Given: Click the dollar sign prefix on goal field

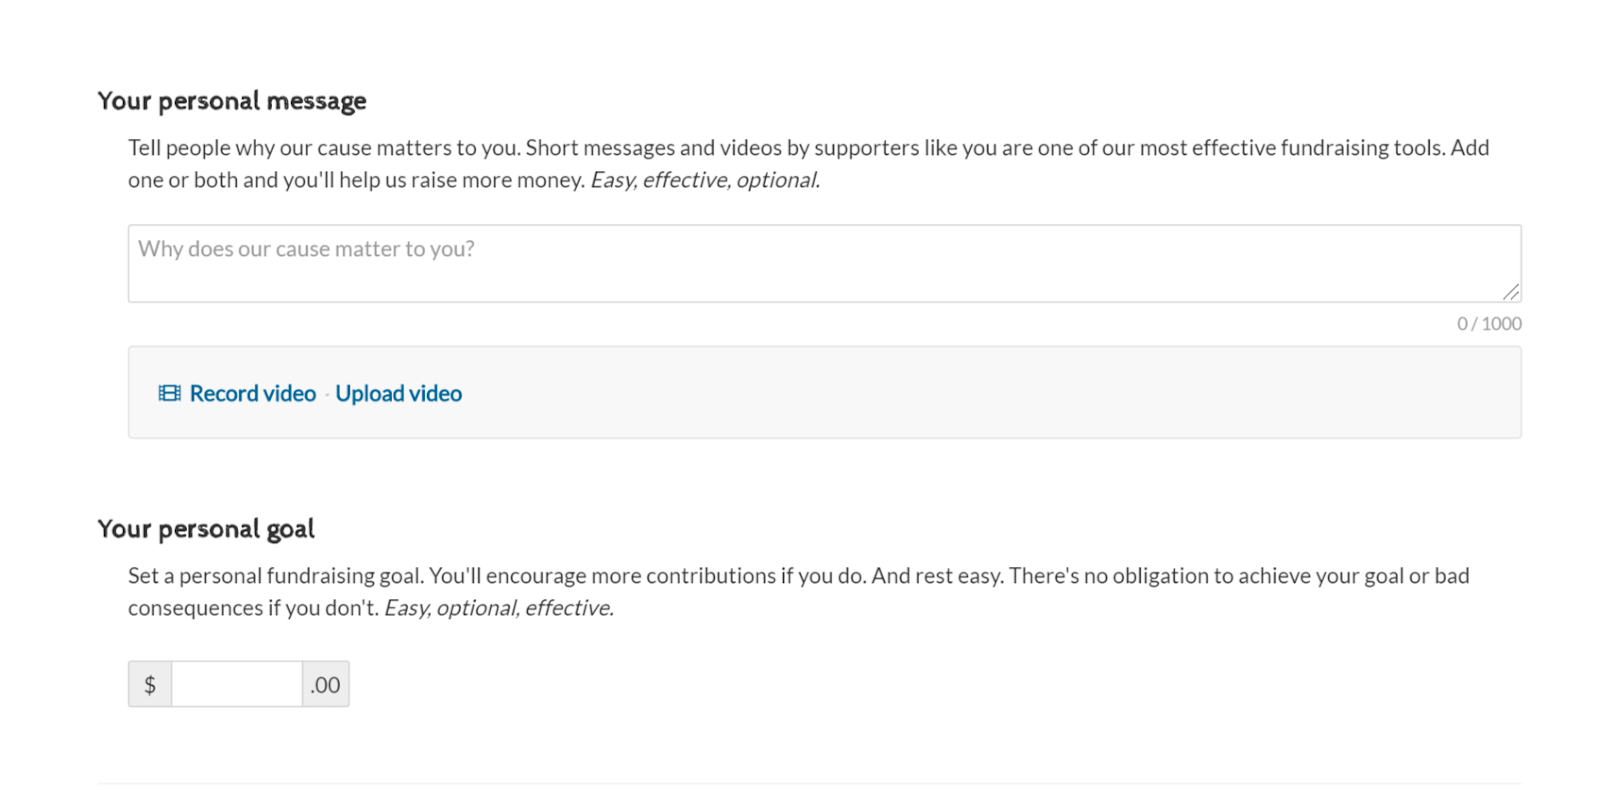Looking at the screenshot, I should click(150, 684).
